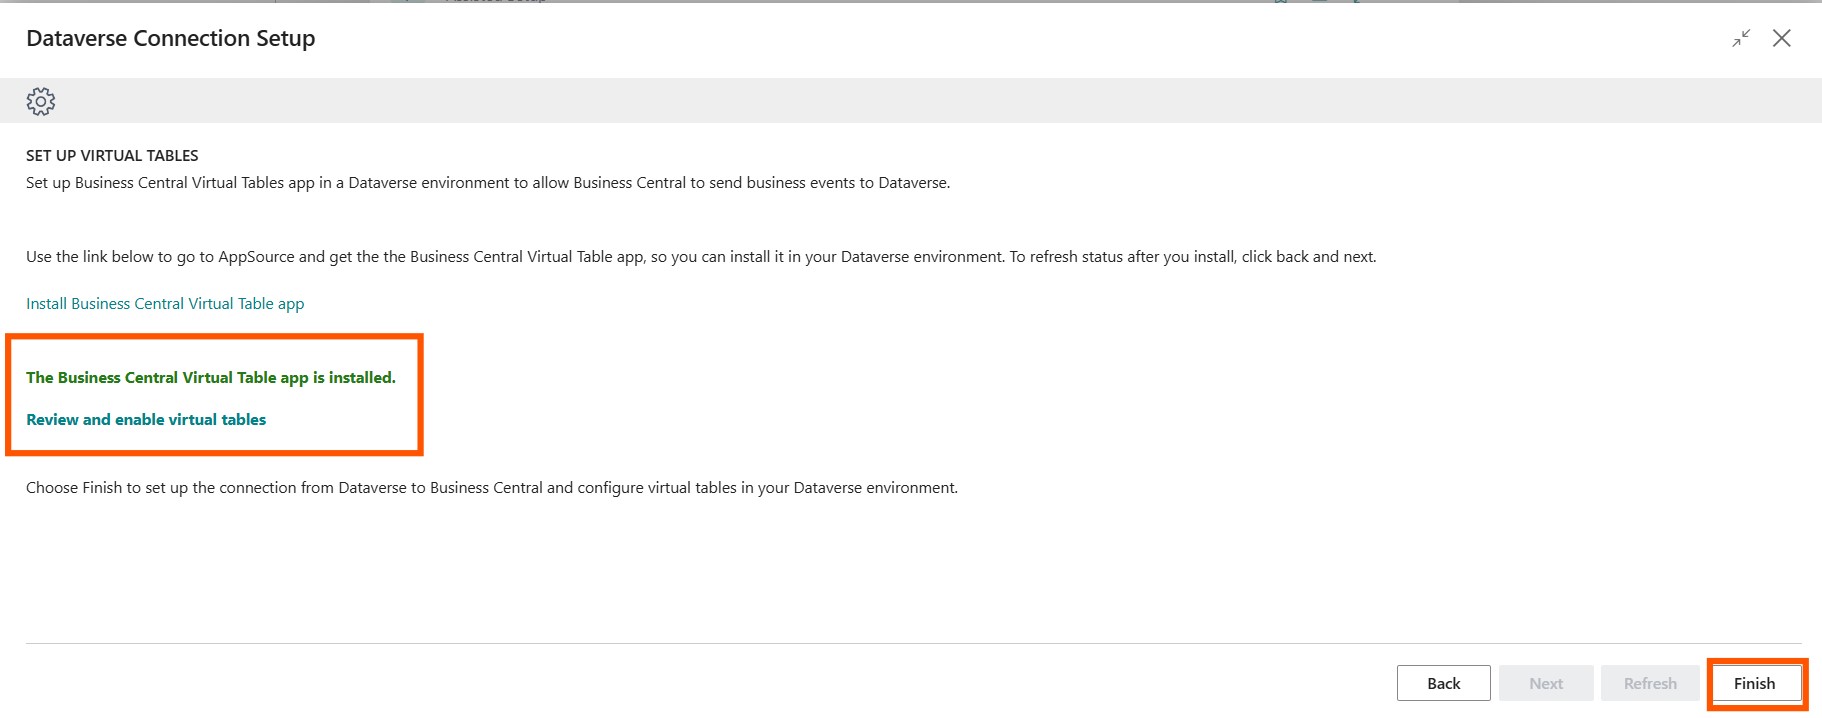
Task: Open Review and enable virtual tables link
Action: click(x=146, y=420)
